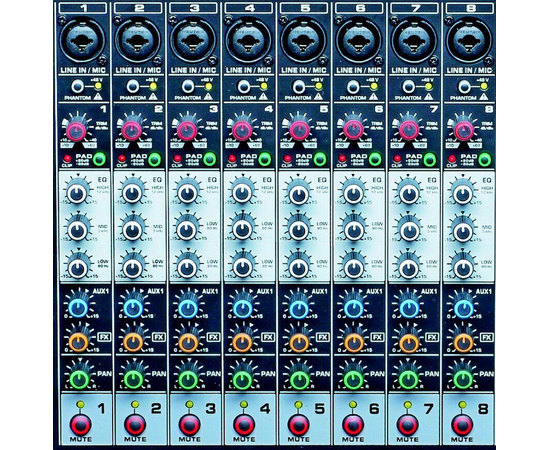The height and width of the screenshot is (450, 550).
Task: Engage the green PAD button on channel 5
Action: [320, 159]
